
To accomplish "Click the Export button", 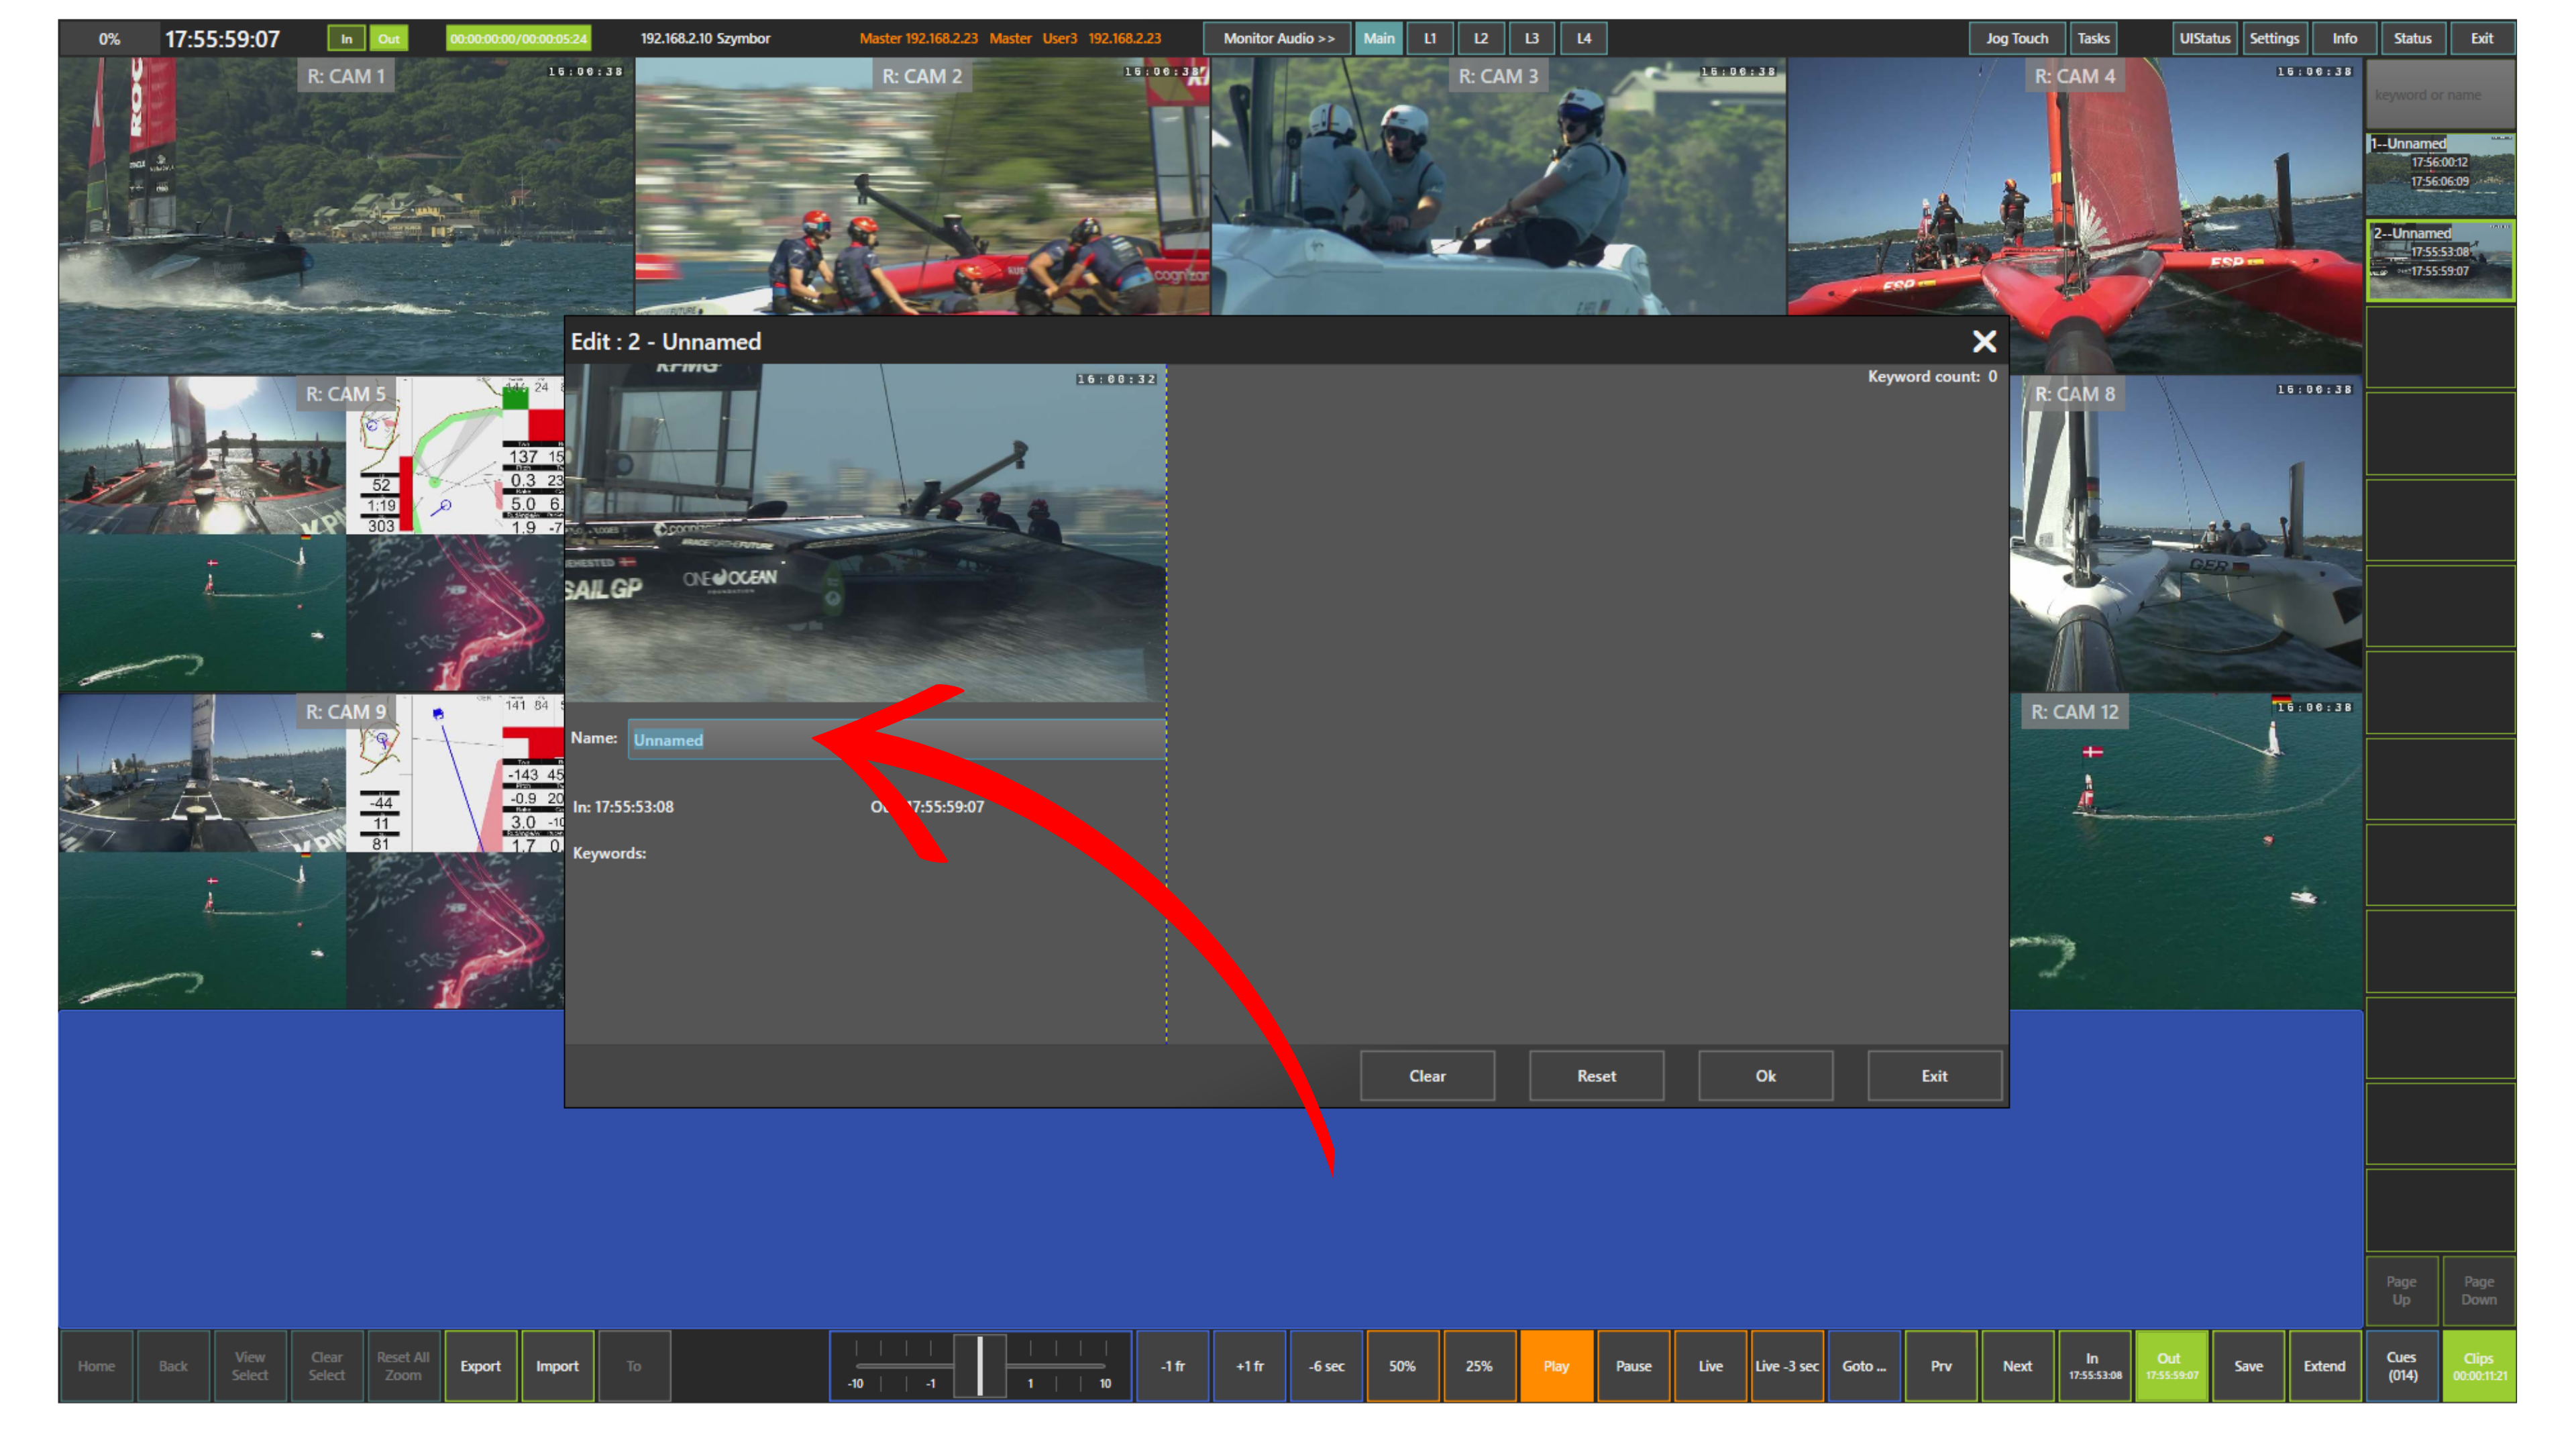I will click(480, 1366).
